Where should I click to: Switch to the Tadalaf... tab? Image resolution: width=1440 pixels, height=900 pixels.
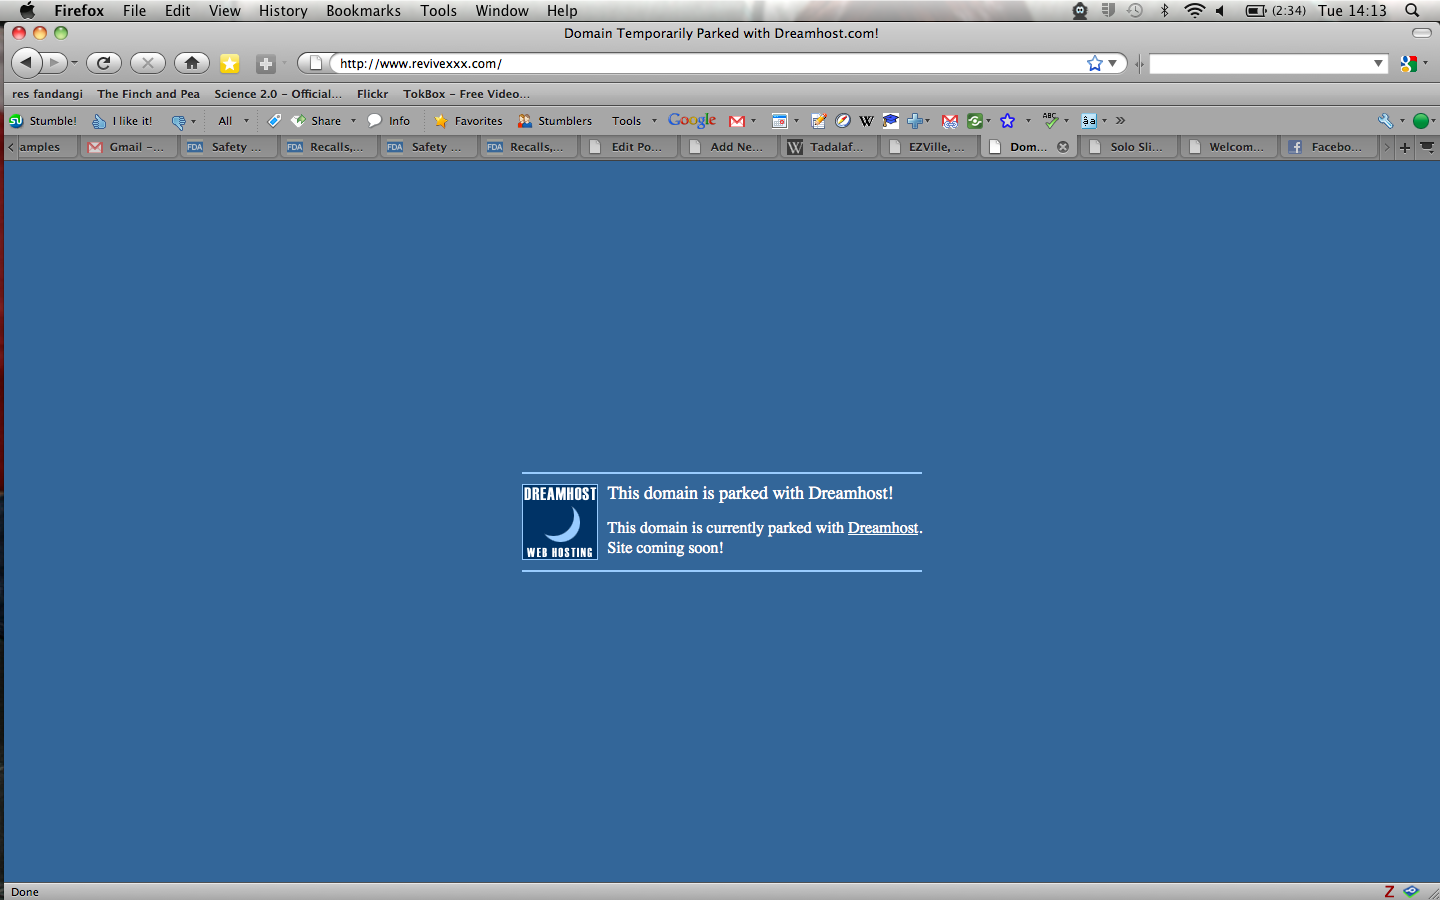pos(828,147)
